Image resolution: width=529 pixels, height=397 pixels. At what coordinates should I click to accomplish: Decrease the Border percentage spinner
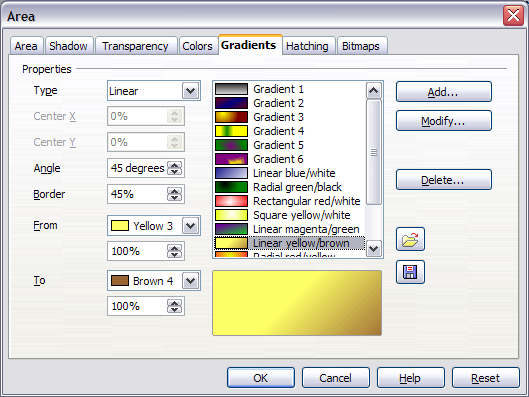tap(174, 197)
